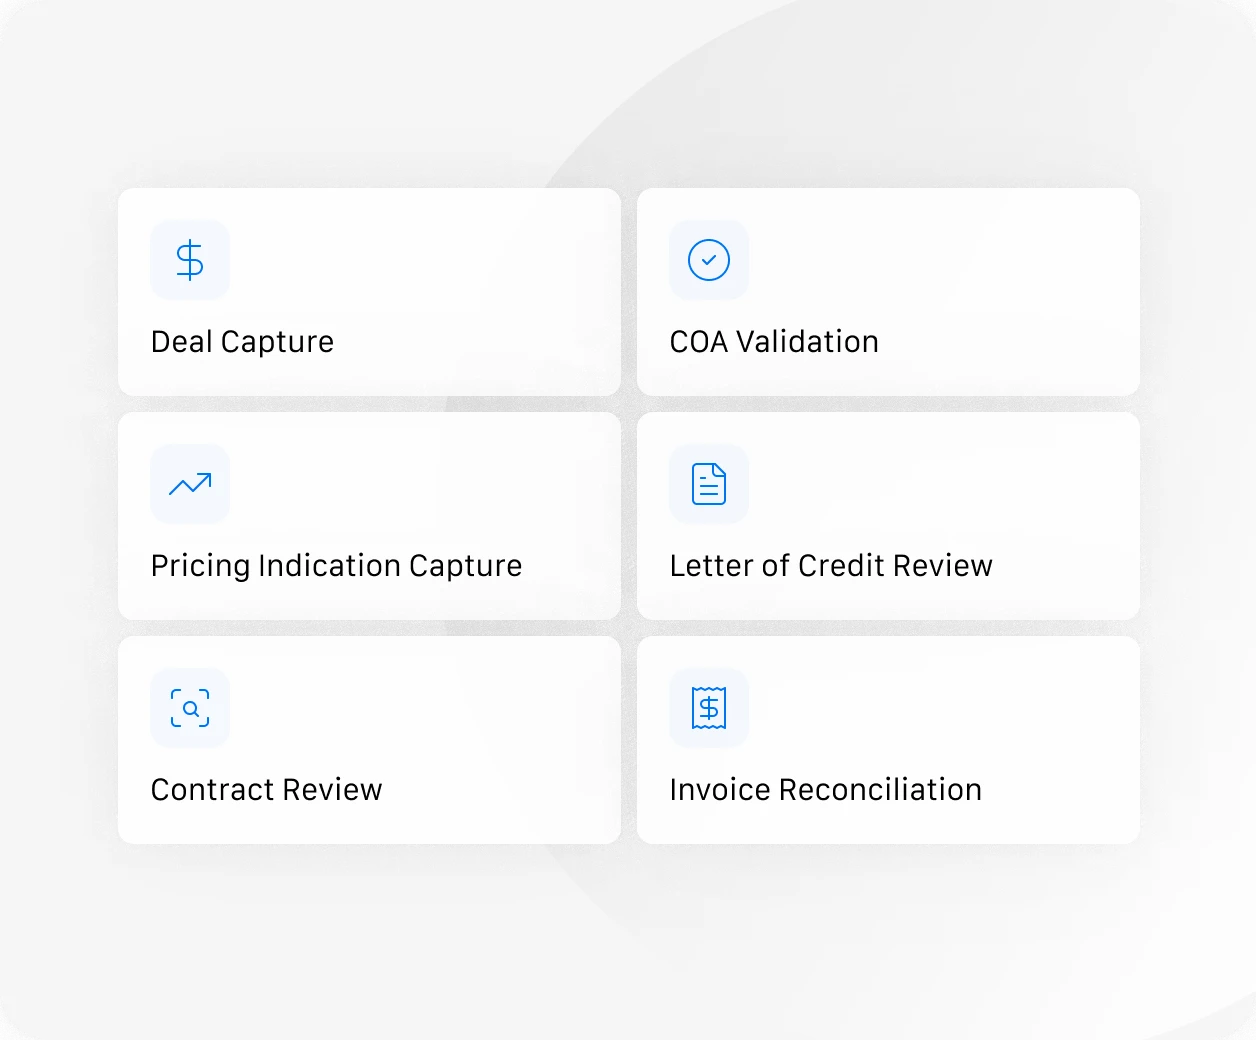Select the "Letter of Credit Review" text label
The height and width of the screenshot is (1040, 1256).
pyautogui.click(x=831, y=566)
